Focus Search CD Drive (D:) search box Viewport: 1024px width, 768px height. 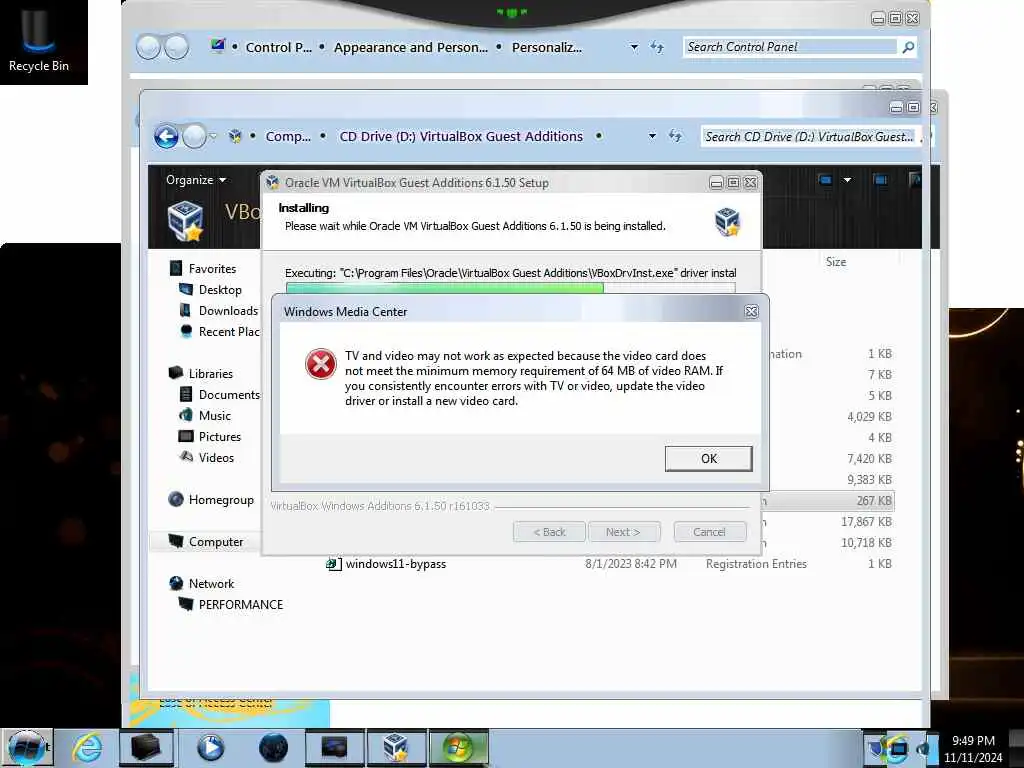click(810, 136)
